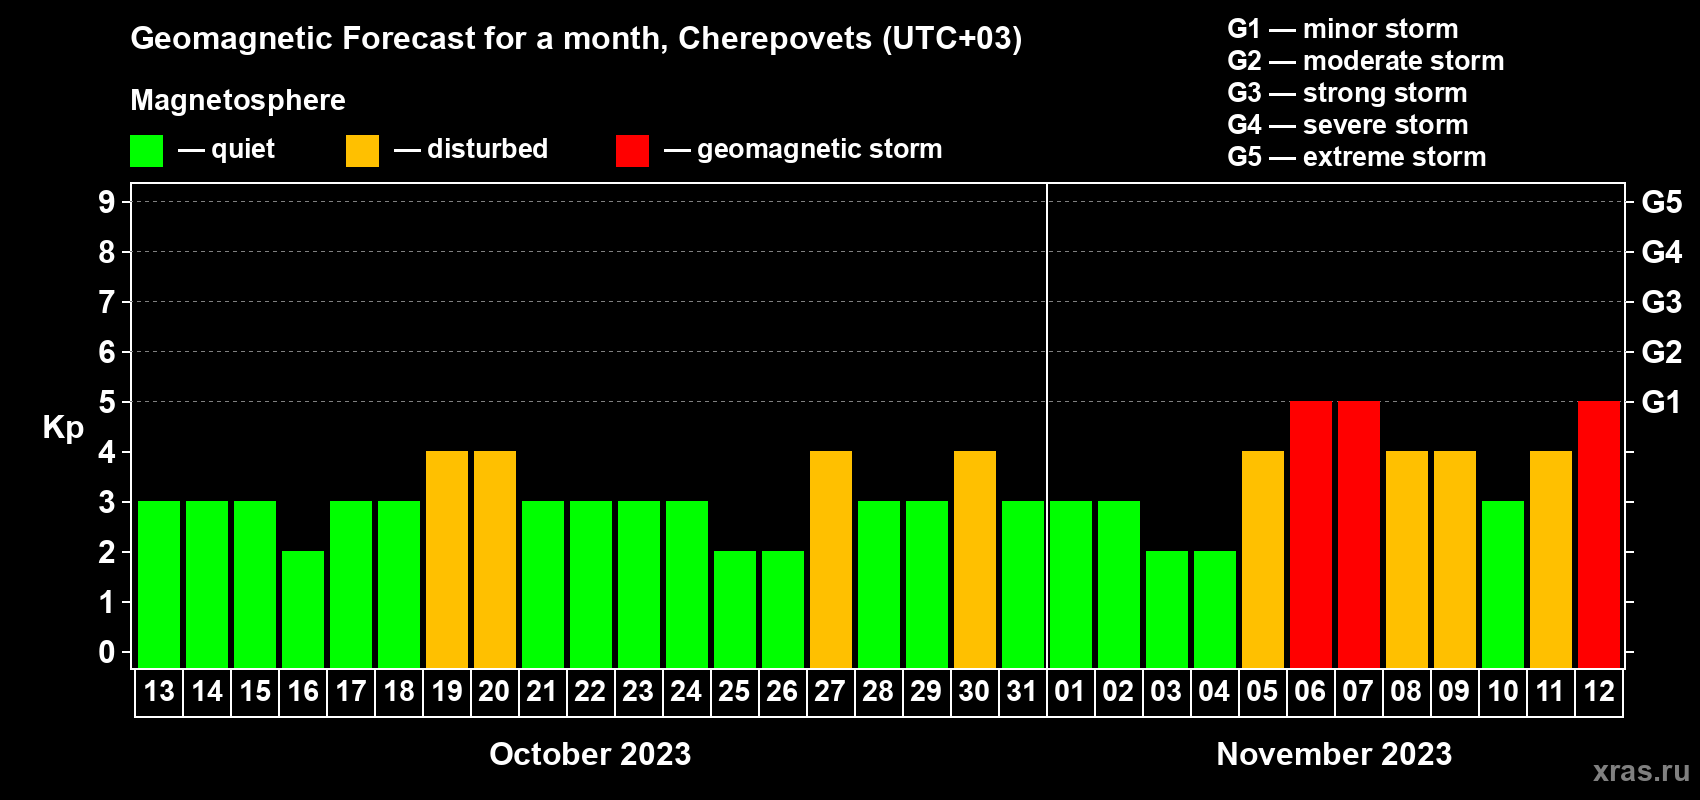Image resolution: width=1700 pixels, height=800 pixels.
Task: Click date label 15 on the axis
Action: (255, 691)
